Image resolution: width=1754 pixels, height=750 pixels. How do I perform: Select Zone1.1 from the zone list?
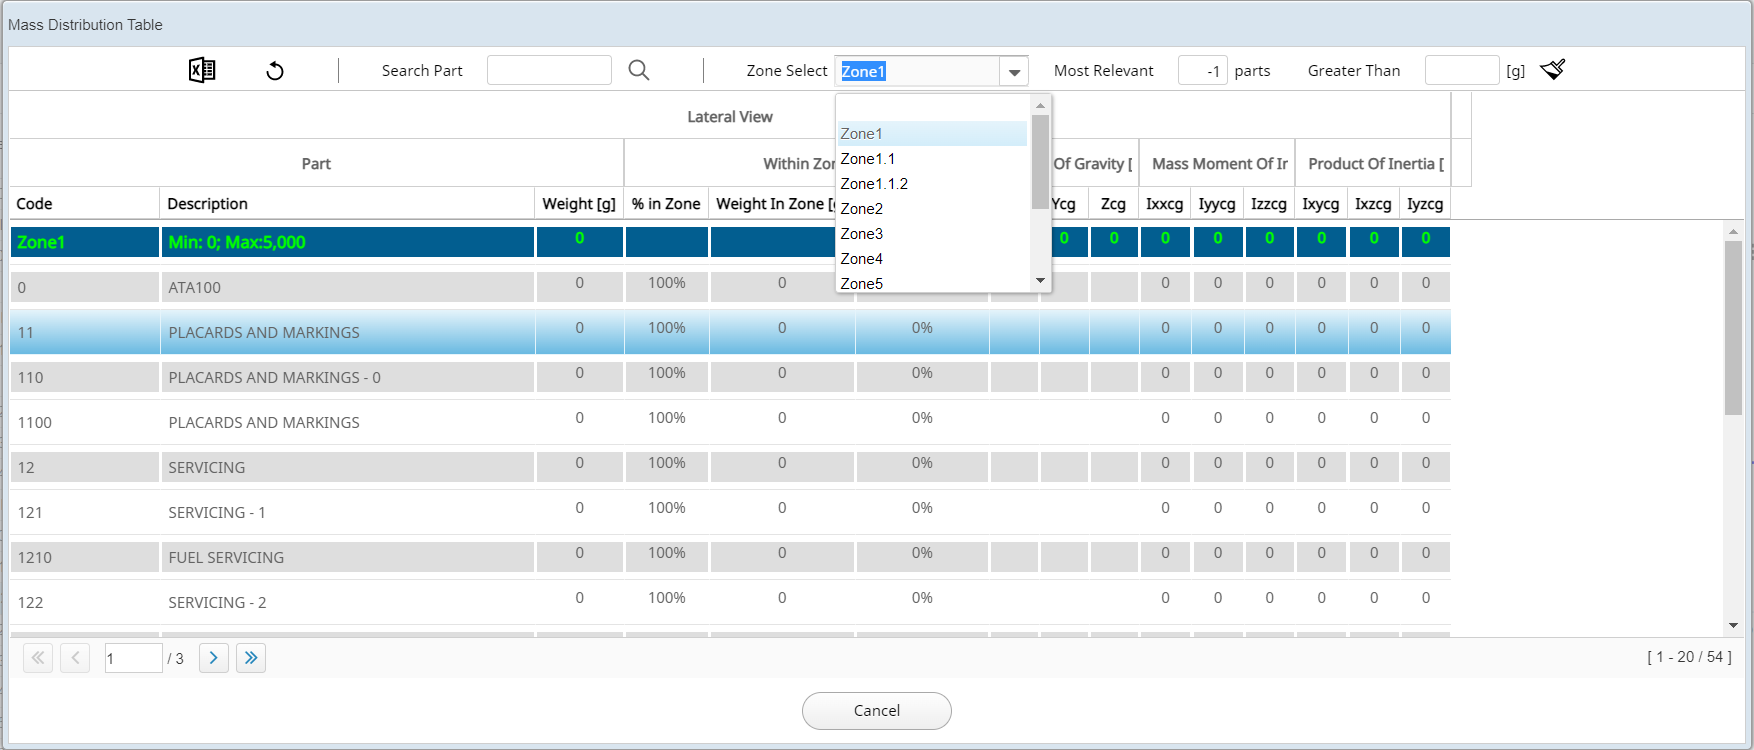pos(868,159)
